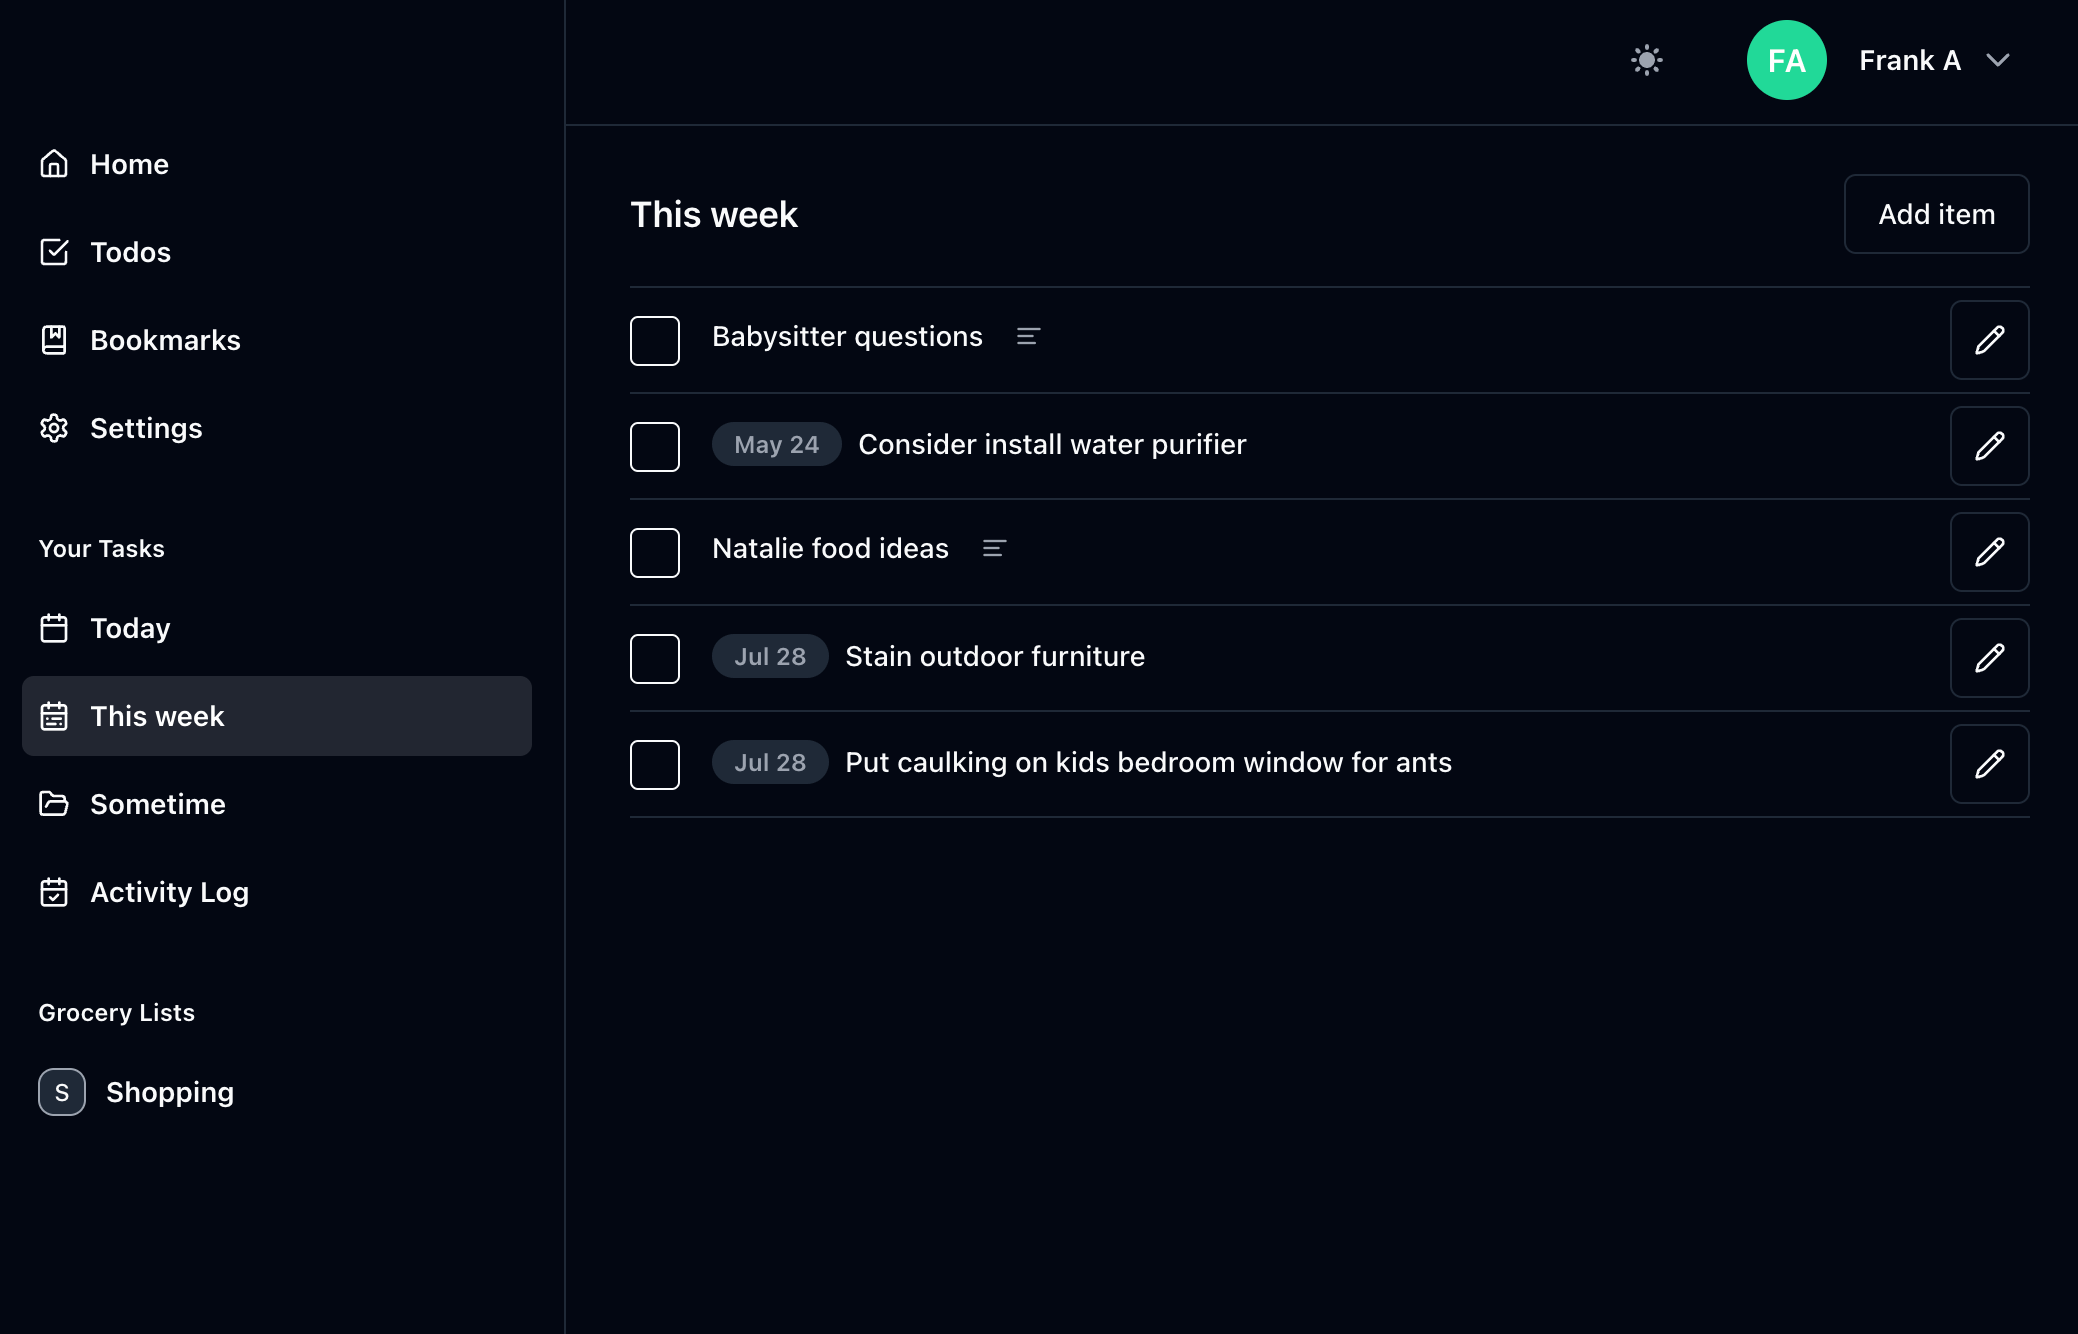Click the edit icon for Babysitter questions
The height and width of the screenshot is (1334, 2078).
pos(1989,339)
